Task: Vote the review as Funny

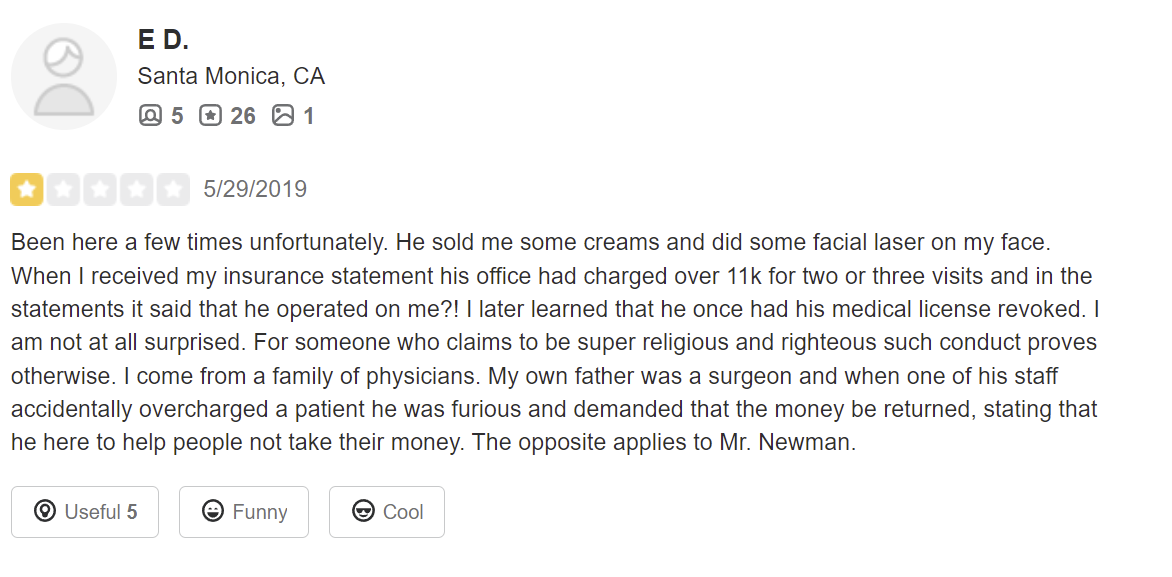Action: [244, 512]
